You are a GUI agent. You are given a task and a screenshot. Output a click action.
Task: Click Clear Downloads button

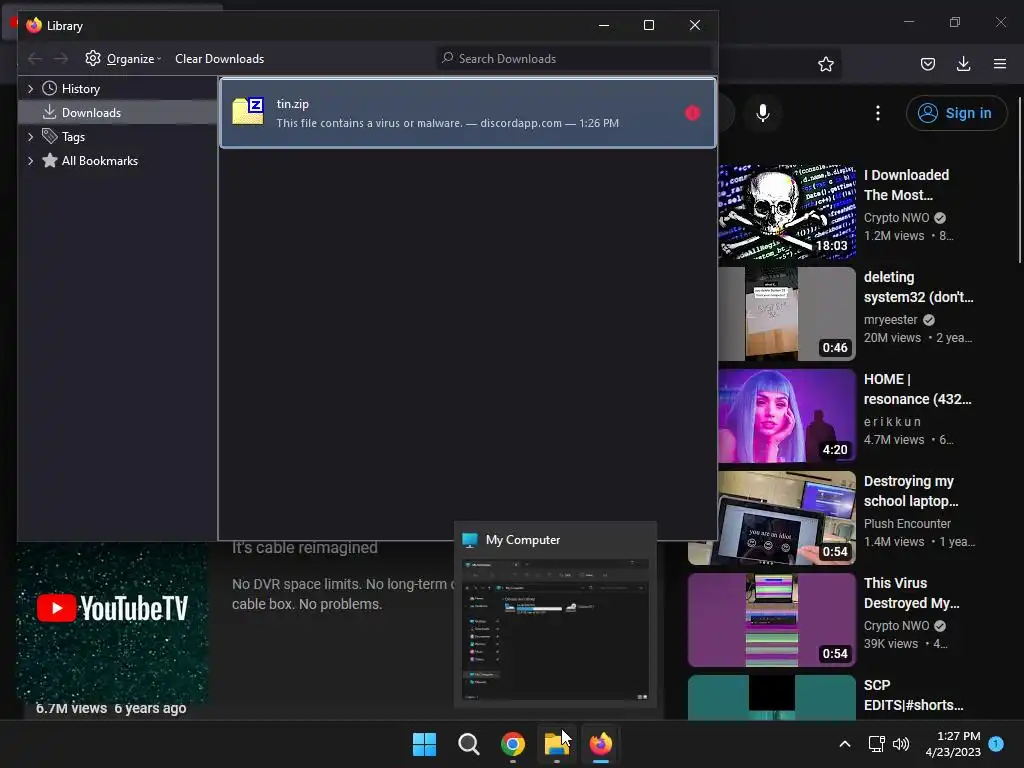[x=219, y=59]
